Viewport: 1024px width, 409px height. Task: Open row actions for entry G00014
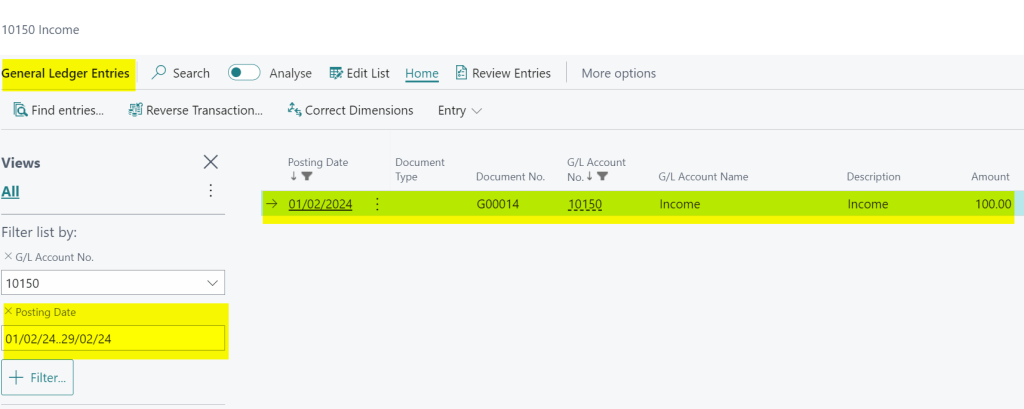tap(377, 204)
